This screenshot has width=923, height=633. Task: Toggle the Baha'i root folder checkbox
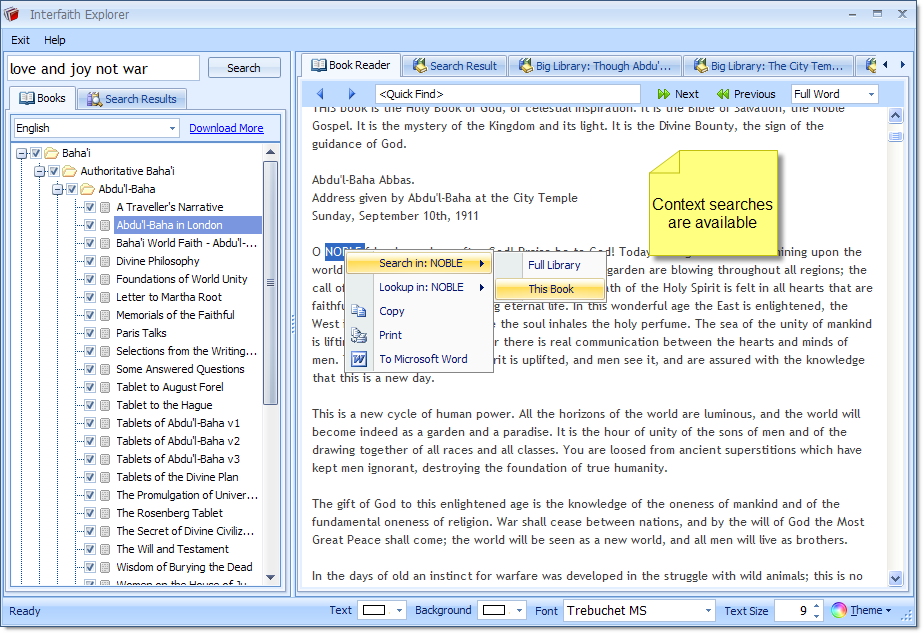(36, 153)
